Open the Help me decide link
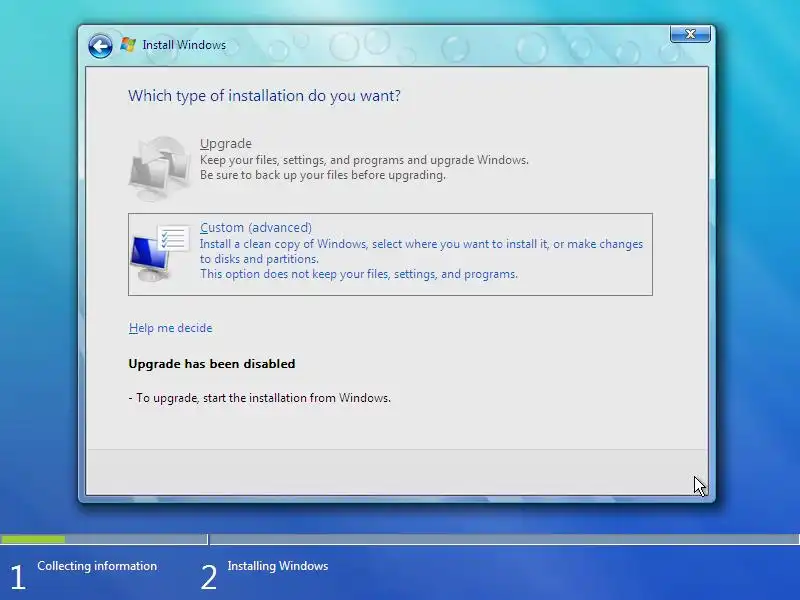This screenshot has height=600, width=800. tap(170, 328)
